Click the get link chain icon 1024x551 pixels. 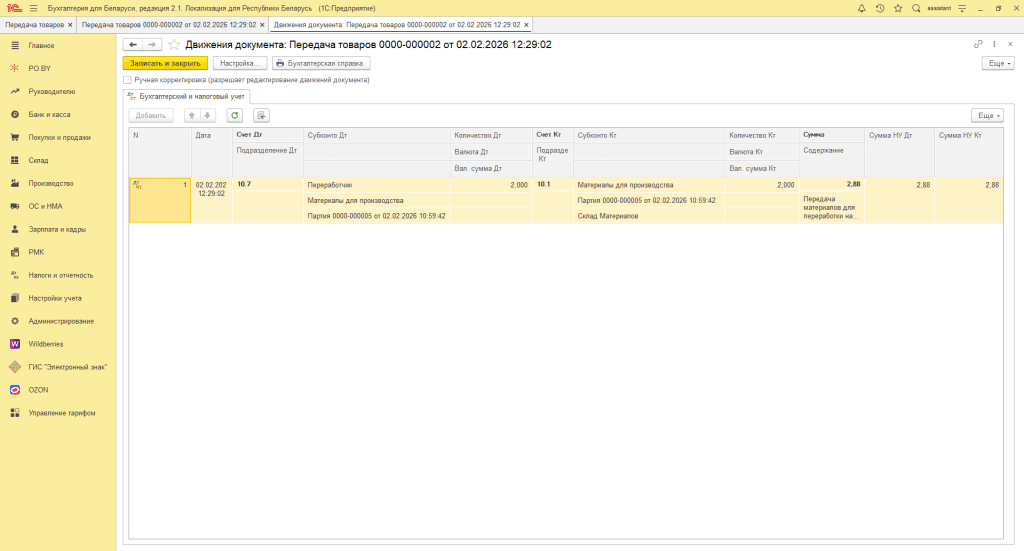tap(978, 45)
